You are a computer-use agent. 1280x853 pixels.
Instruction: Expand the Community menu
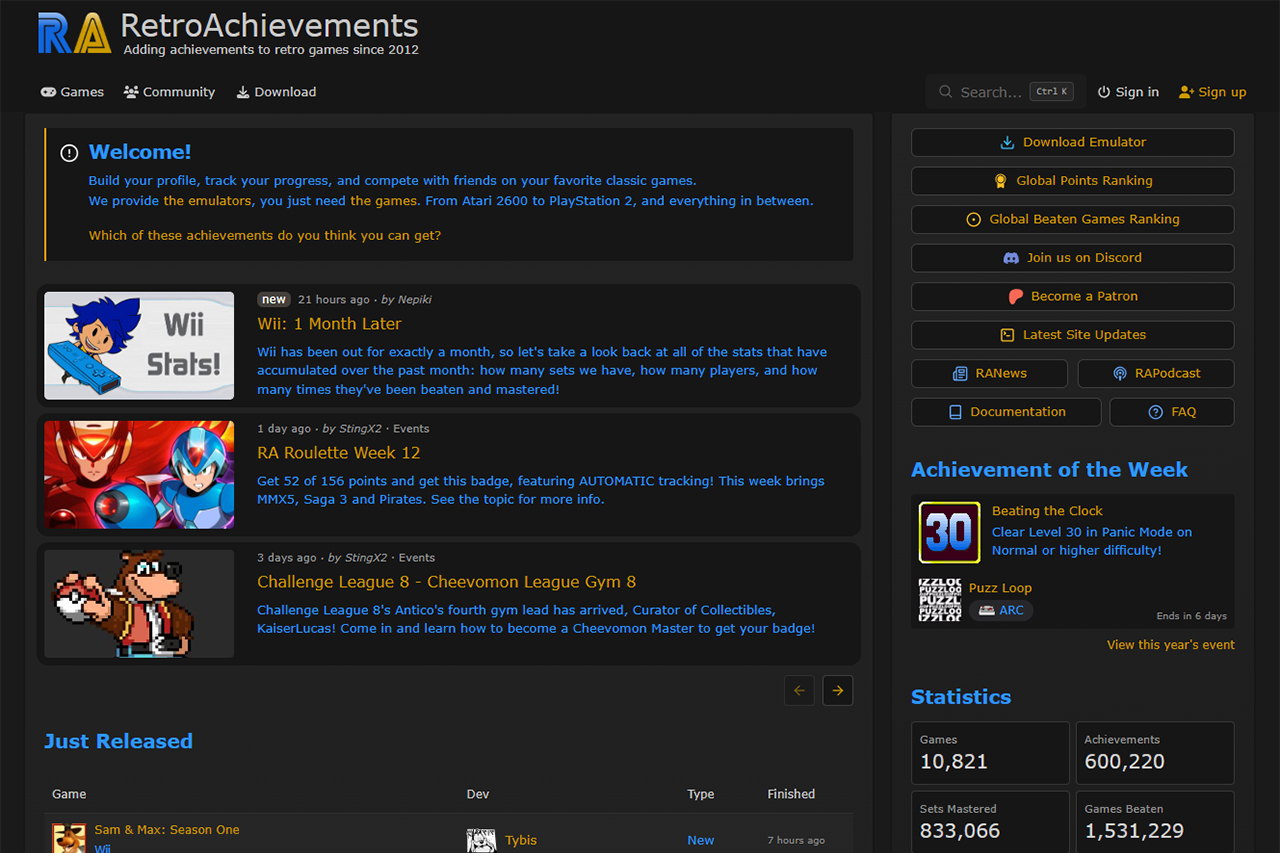[x=169, y=92]
